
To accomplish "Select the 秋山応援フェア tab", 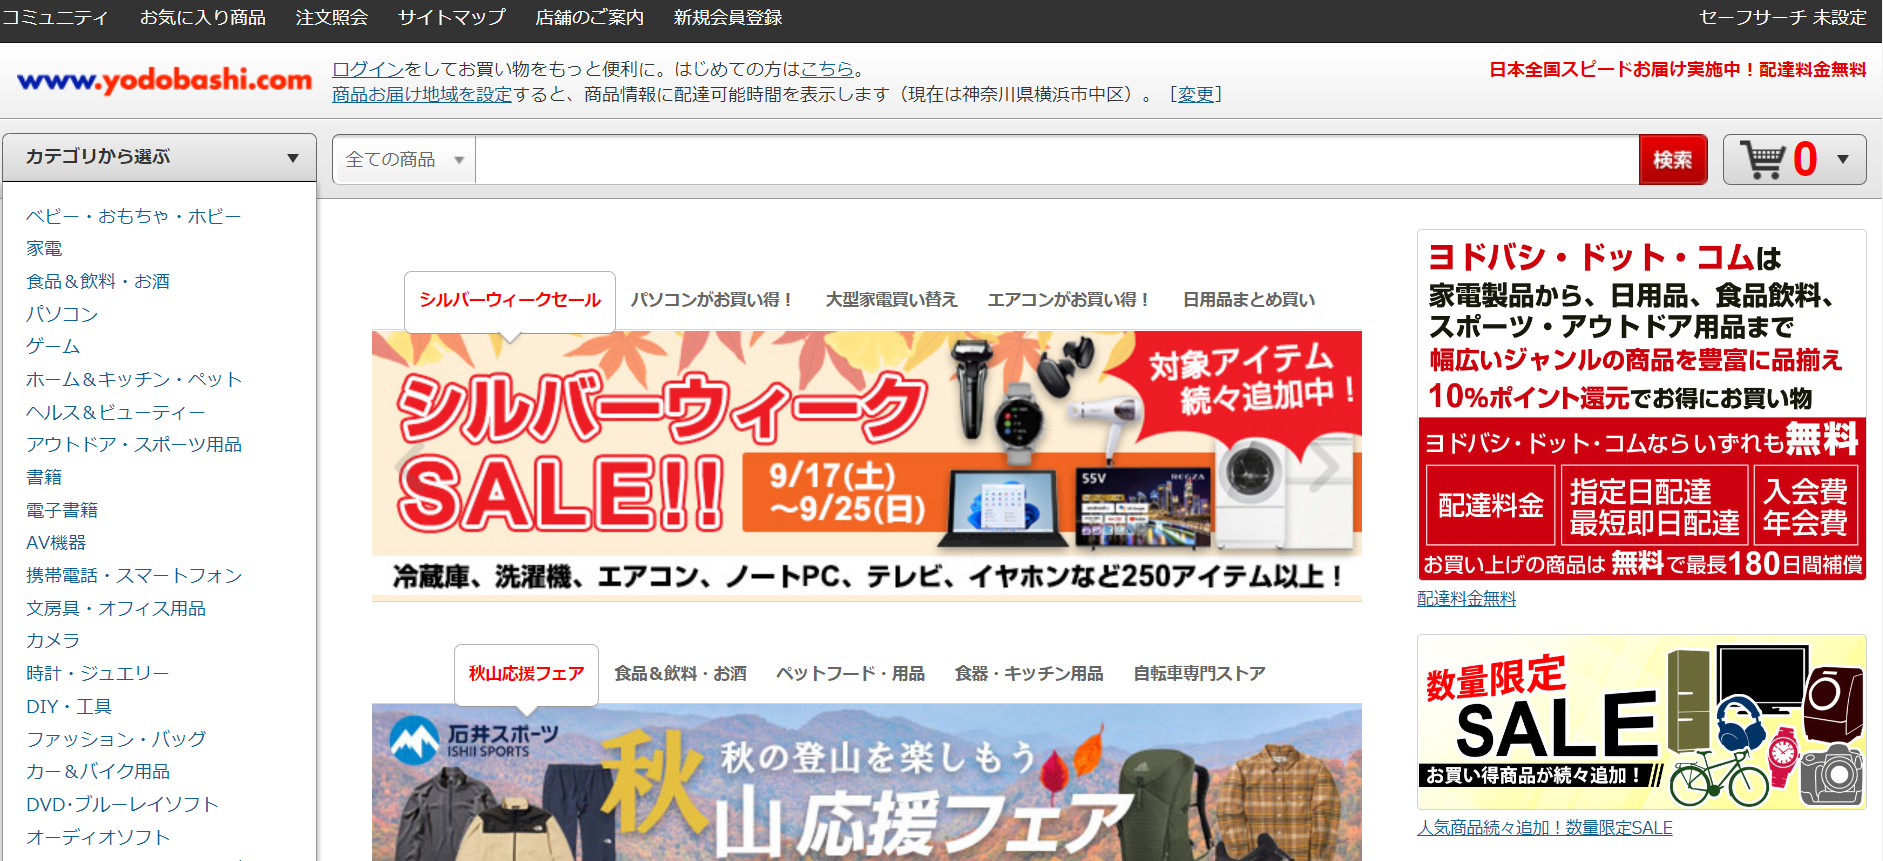I will tap(526, 674).
